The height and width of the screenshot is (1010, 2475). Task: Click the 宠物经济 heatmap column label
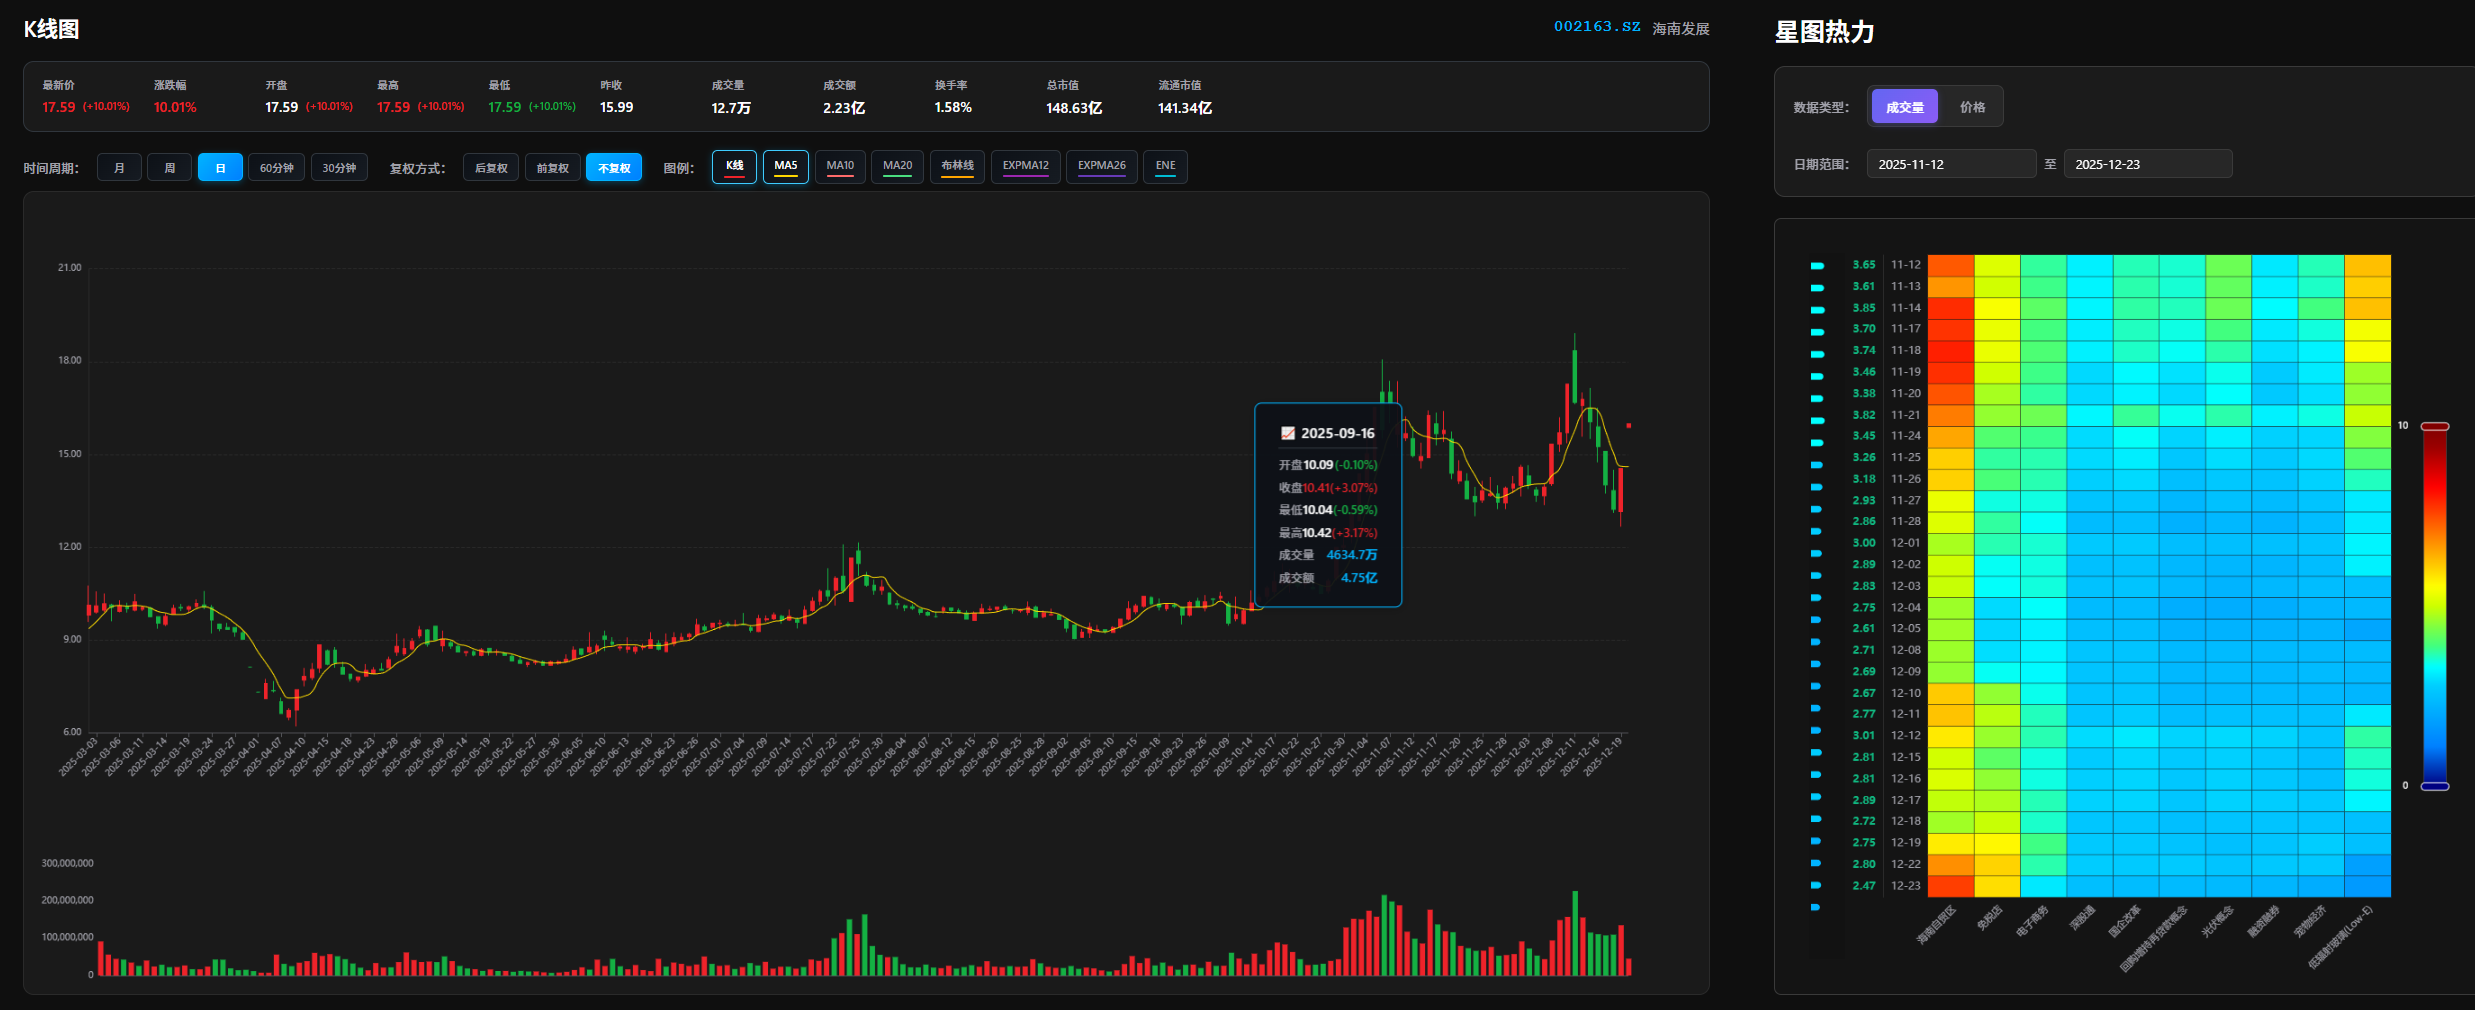click(x=2310, y=921)
